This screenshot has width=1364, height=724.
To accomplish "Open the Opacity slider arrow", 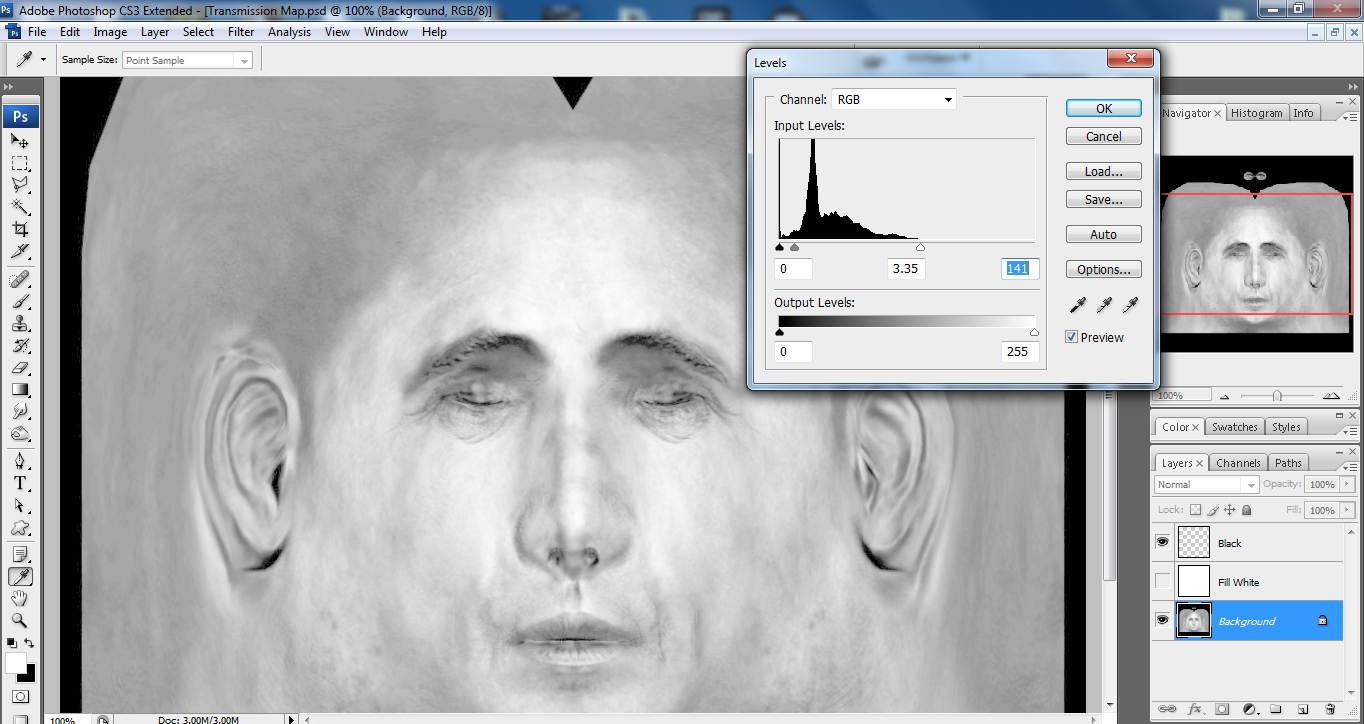I will [1345, 484].
